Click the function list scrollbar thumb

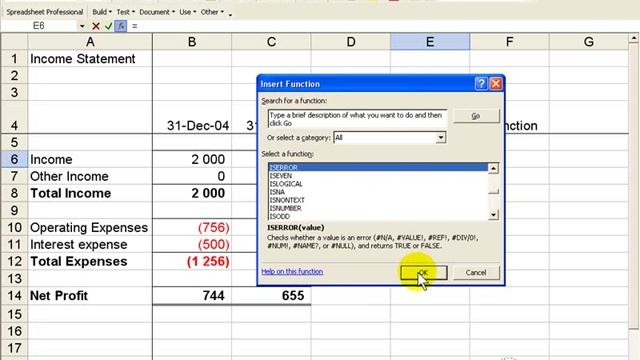pos(493,190)
